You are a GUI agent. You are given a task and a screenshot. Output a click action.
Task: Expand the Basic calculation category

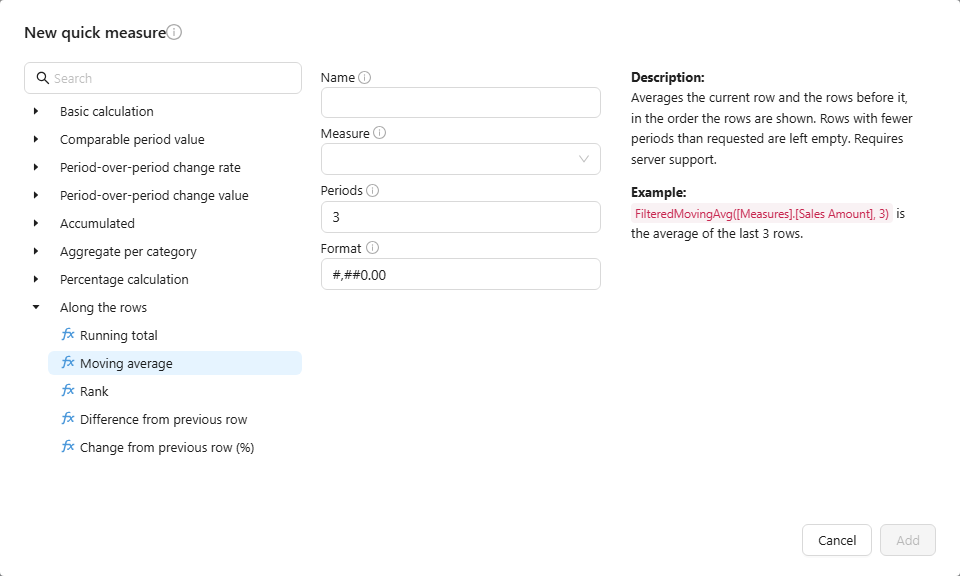click(36, 111)
